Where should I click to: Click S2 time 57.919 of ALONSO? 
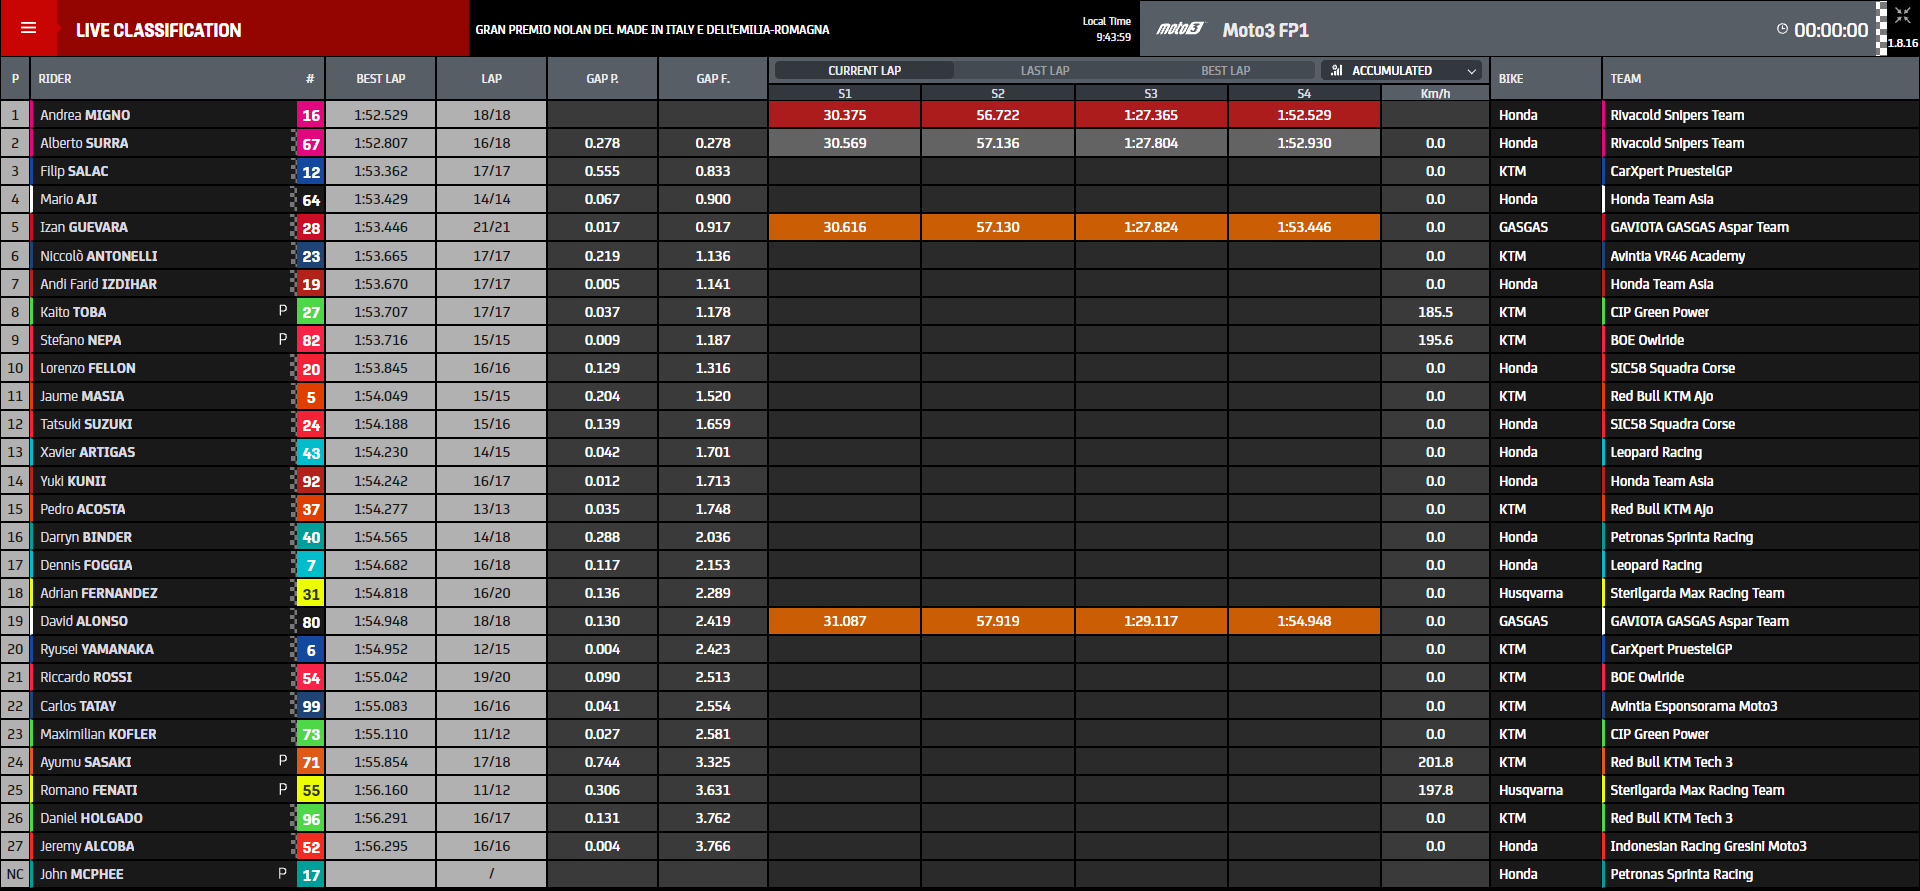tap(997, 621)
